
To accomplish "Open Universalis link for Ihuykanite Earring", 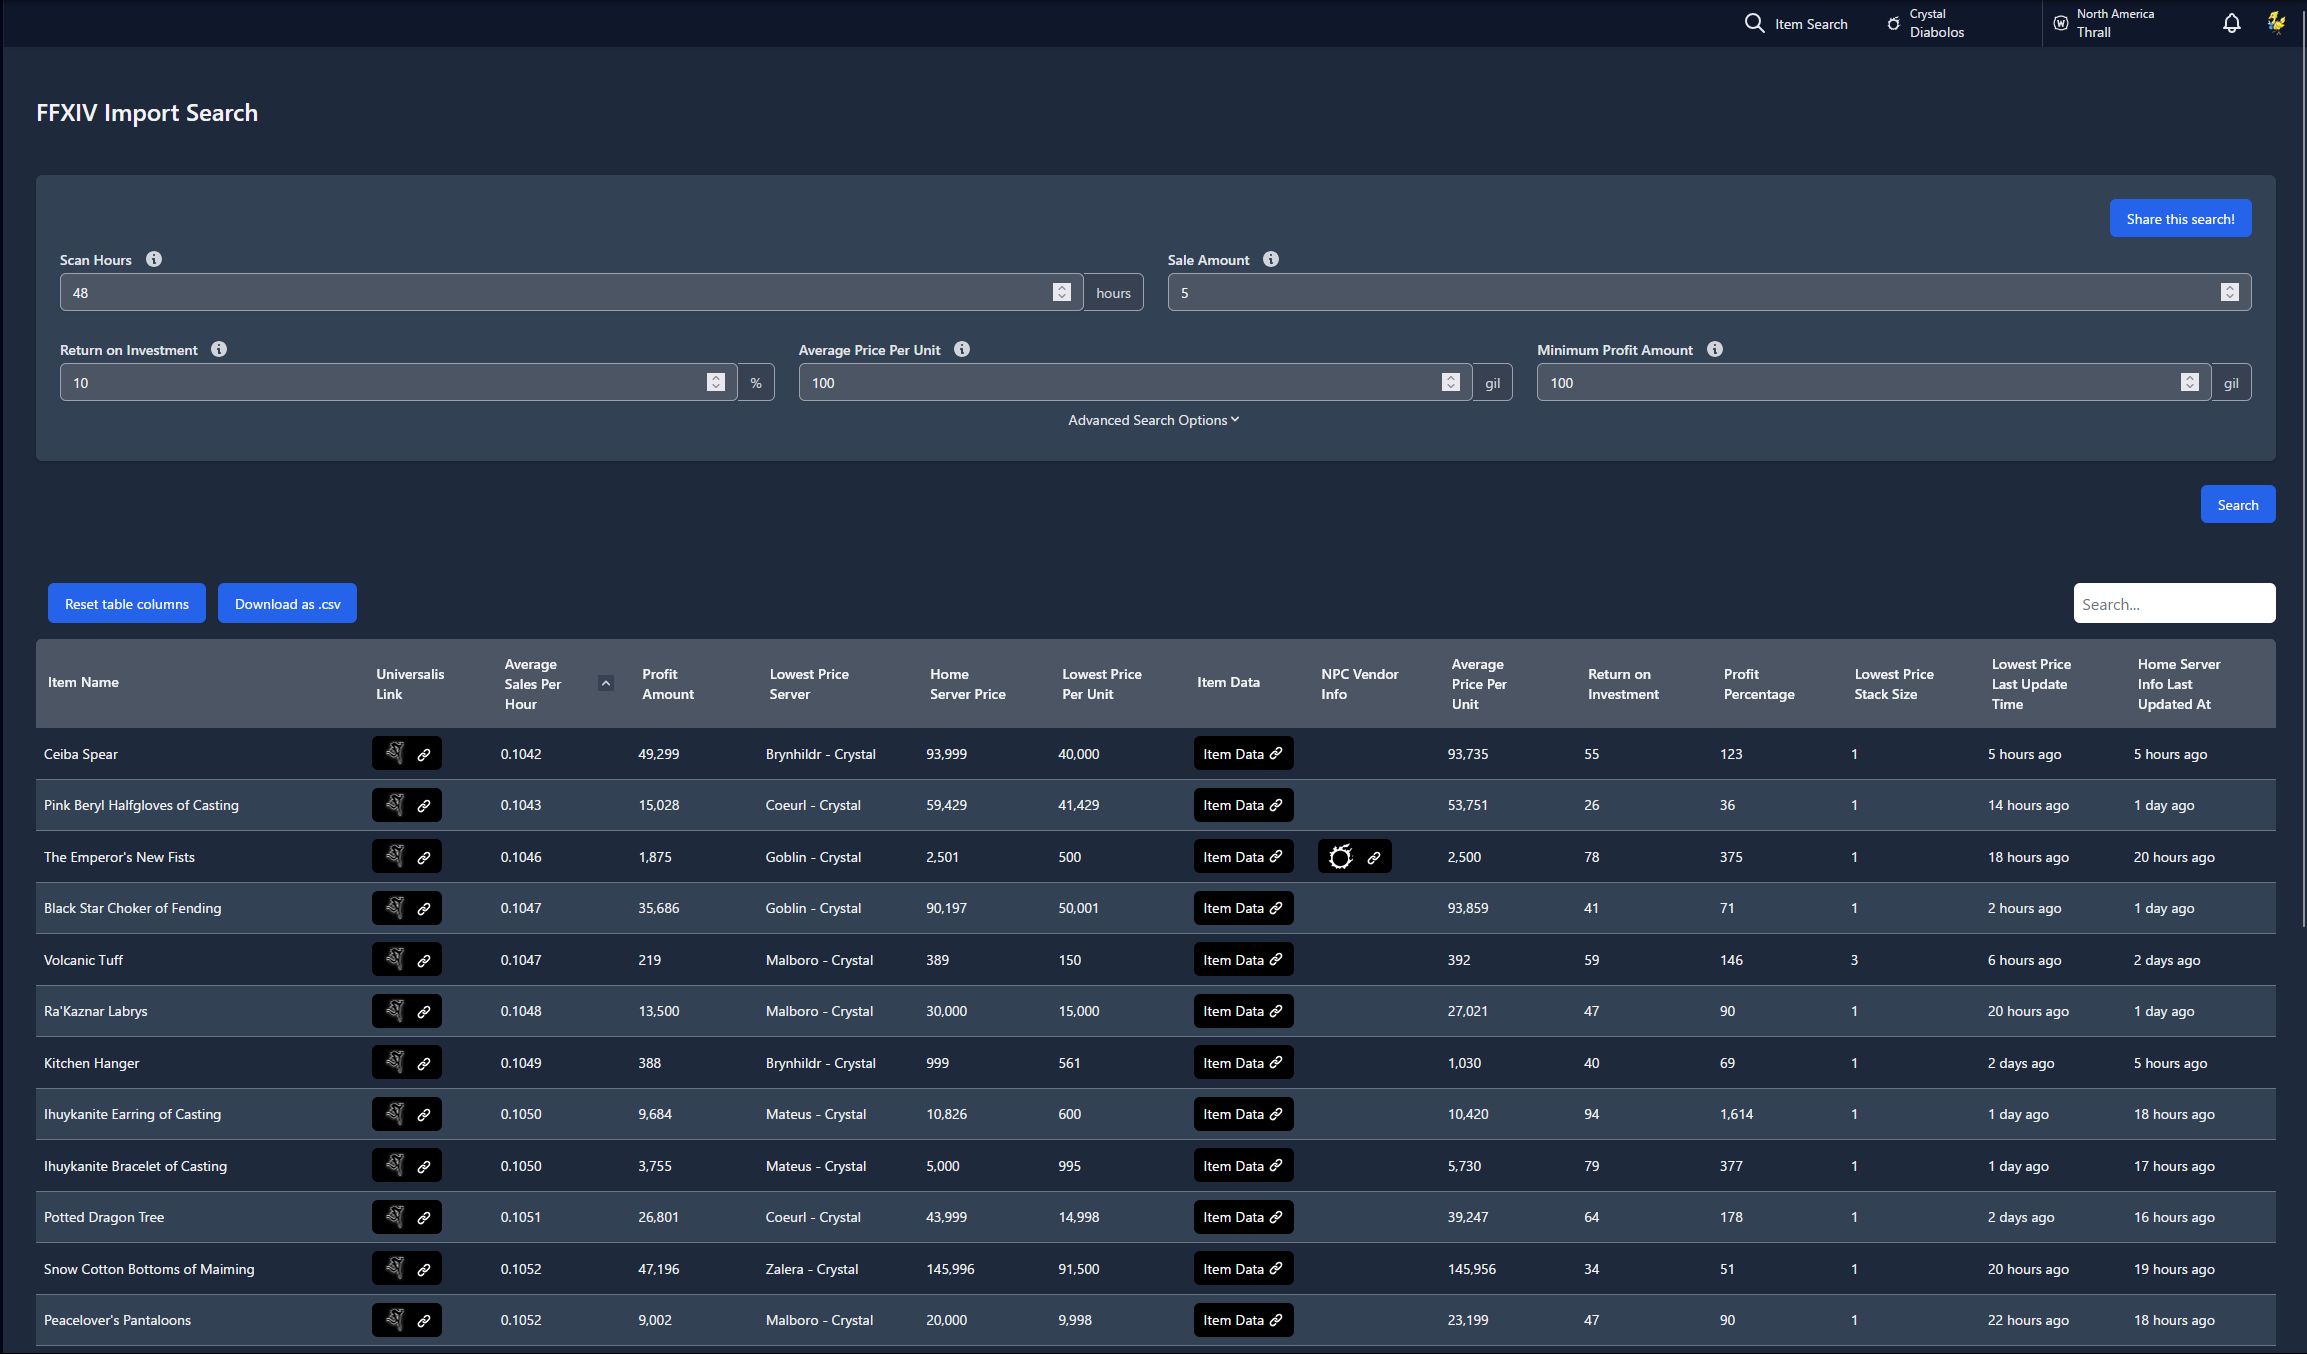I will click(407, 1114).
